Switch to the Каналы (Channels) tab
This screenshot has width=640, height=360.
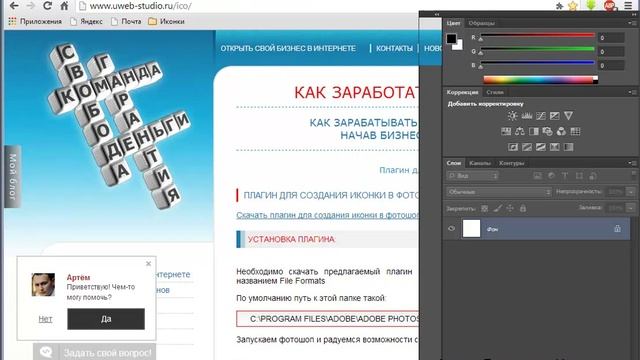(480, 163)
